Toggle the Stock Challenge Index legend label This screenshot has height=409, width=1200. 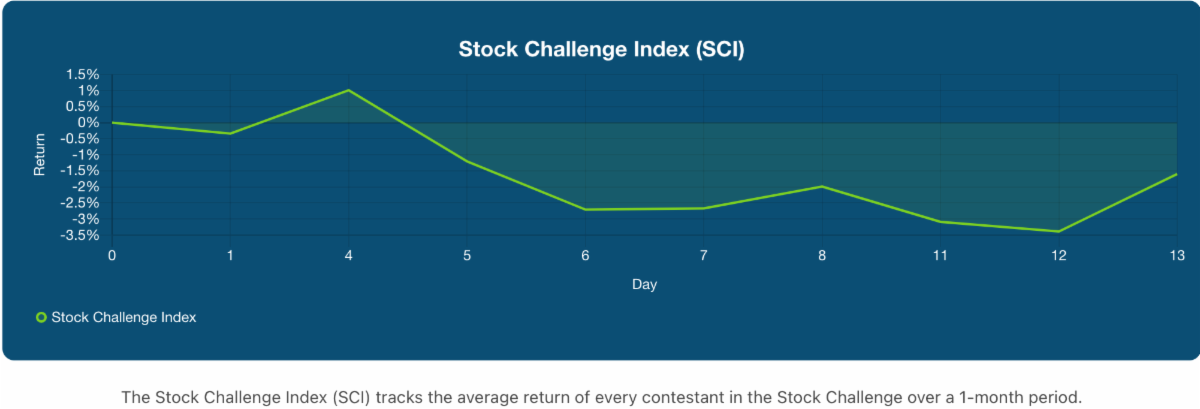pyautogui.click(x=123, y=317)
